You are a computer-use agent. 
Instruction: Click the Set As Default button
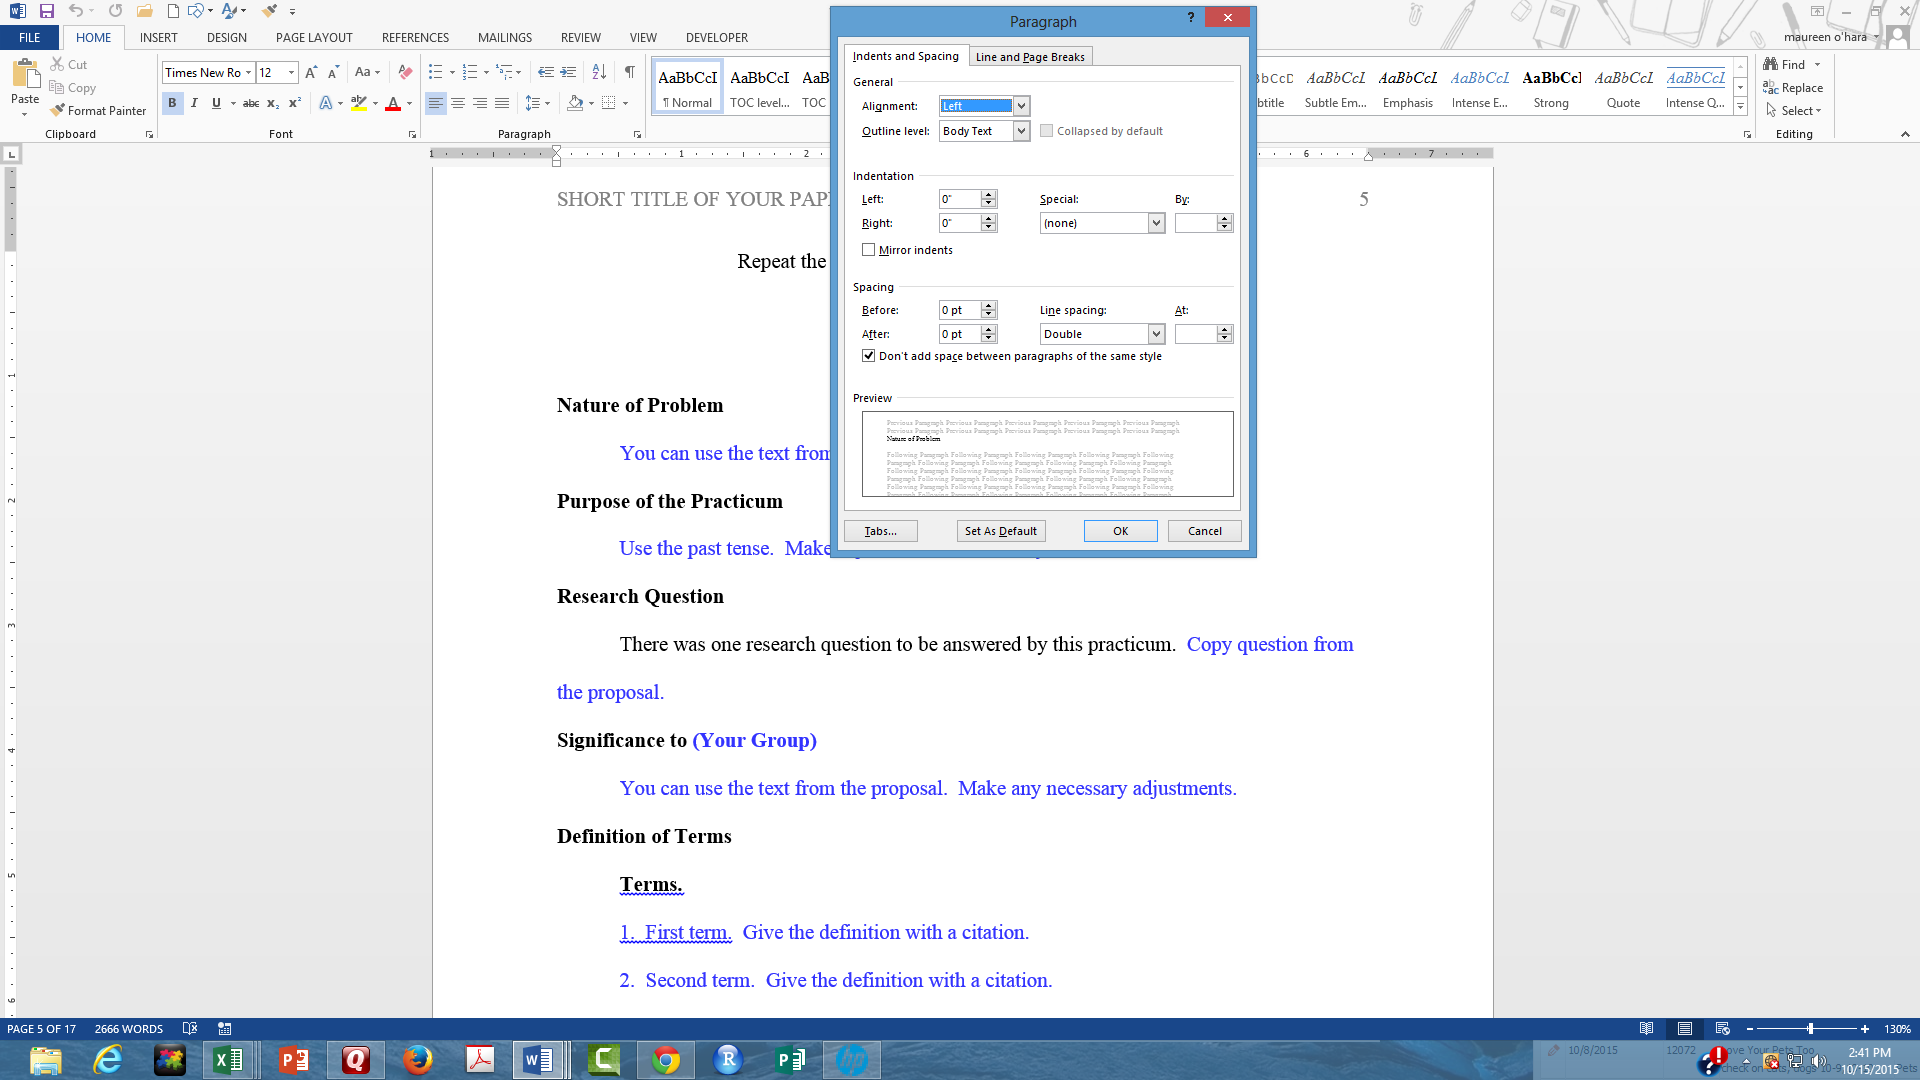[x=1000, y=530]
